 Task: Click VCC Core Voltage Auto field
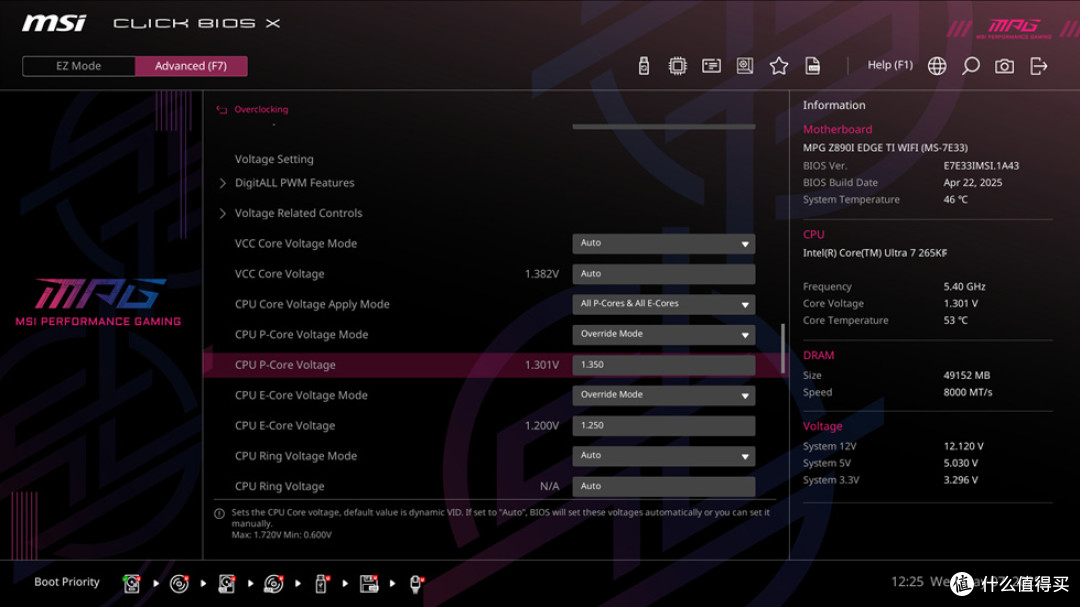[663, 274]
